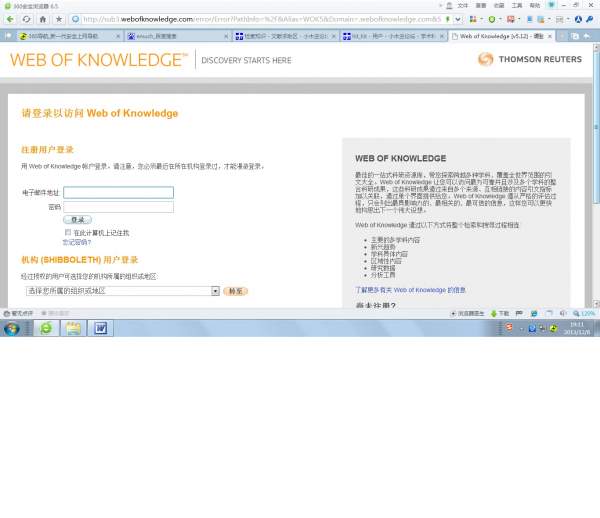Click the download arrow in status bar
This screenshot has width=600, height=518.
[x=494, y=313]
